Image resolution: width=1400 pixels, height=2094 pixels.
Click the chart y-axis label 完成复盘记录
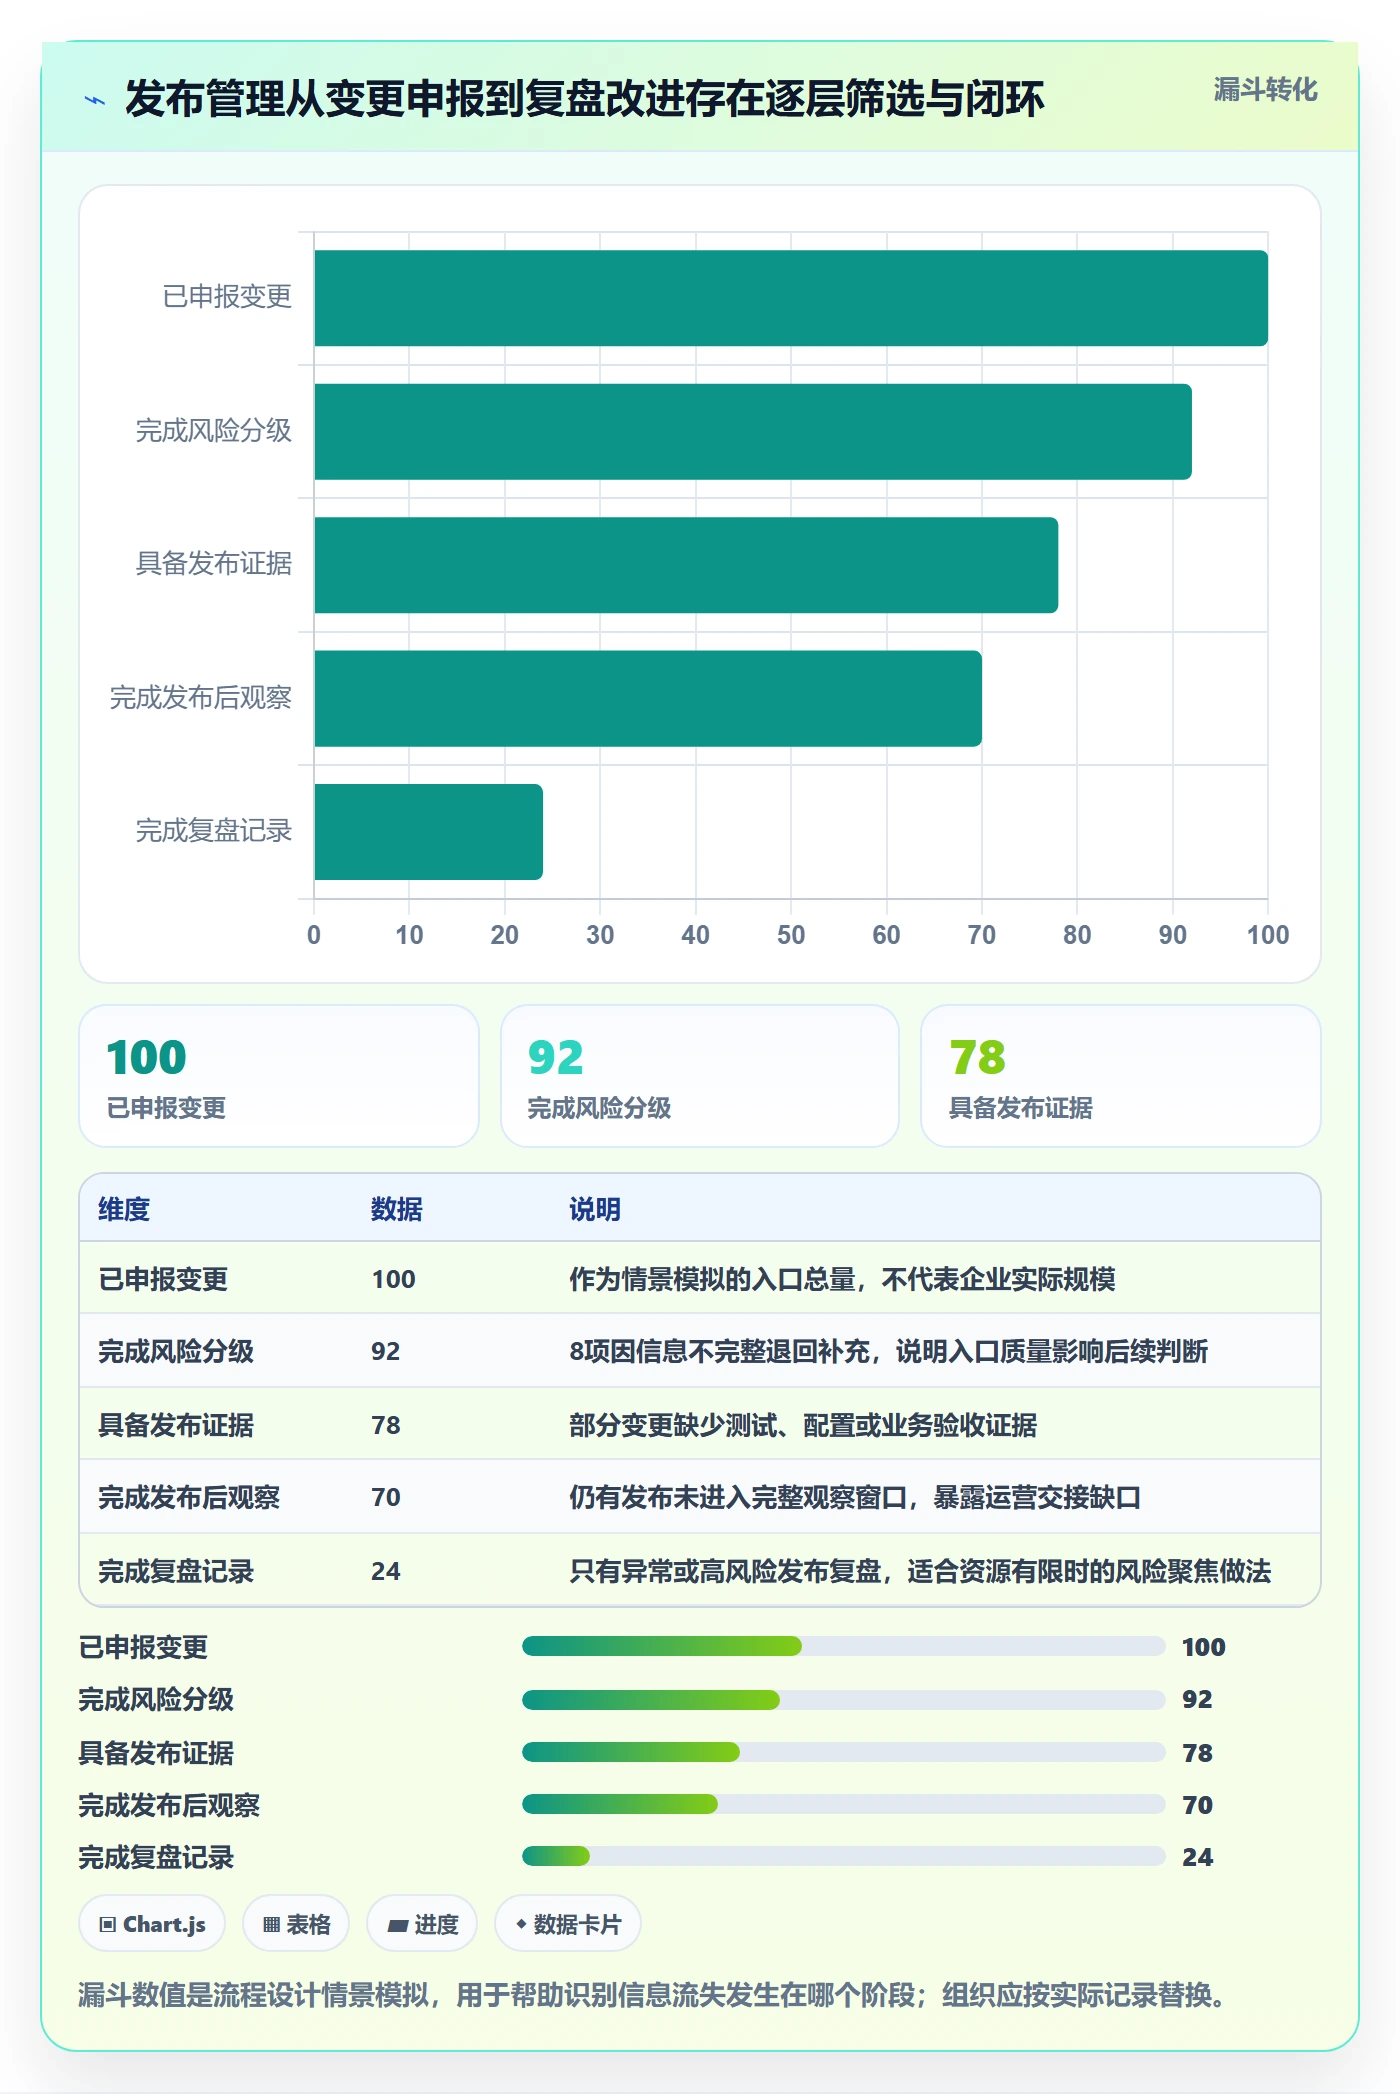pyautogui.click(x=214, y=831)
